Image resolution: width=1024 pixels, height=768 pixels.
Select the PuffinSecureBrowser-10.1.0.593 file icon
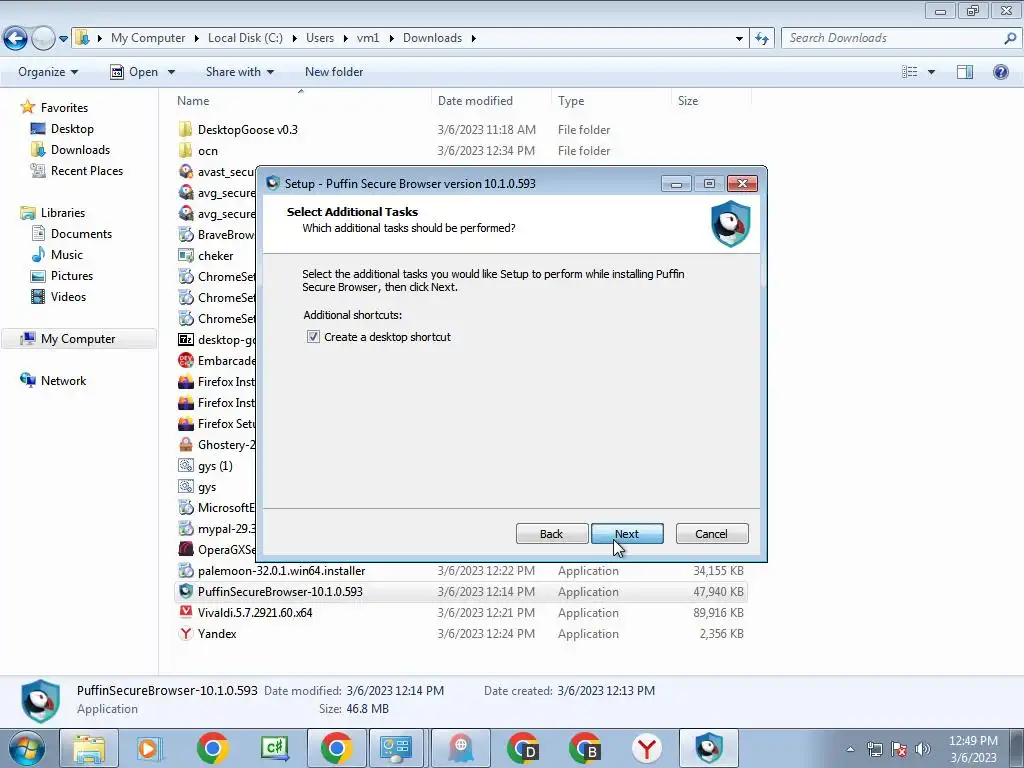186,592
